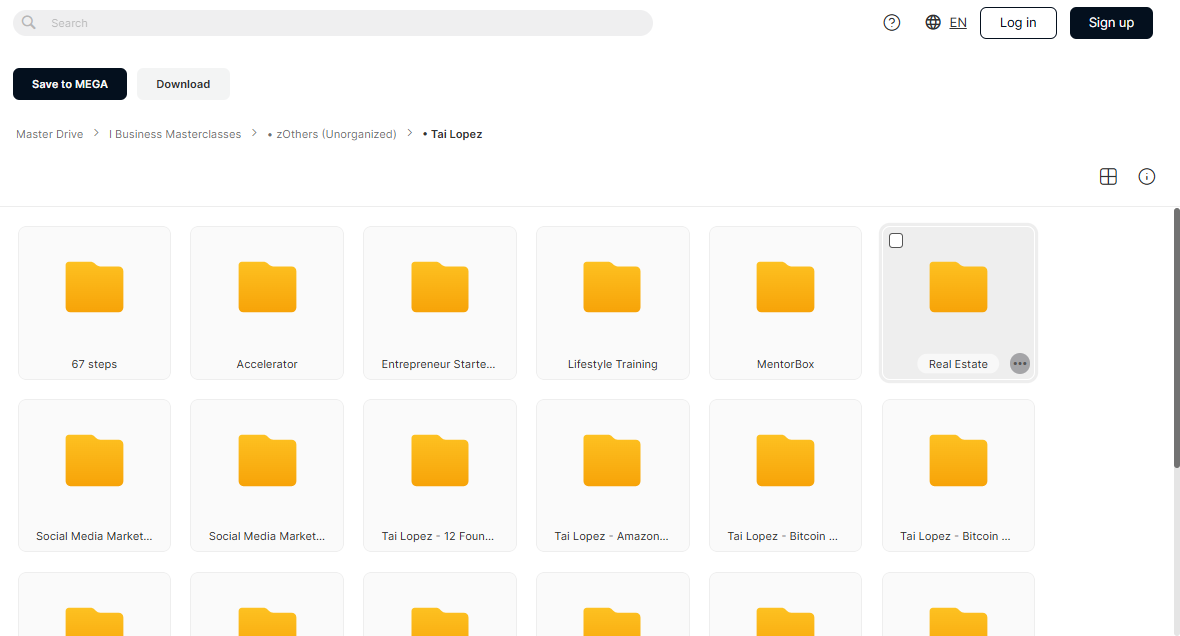Viewport: 1180px width, 636px height.
Task: Click the Sign up button
Action: pos(1112,23)
